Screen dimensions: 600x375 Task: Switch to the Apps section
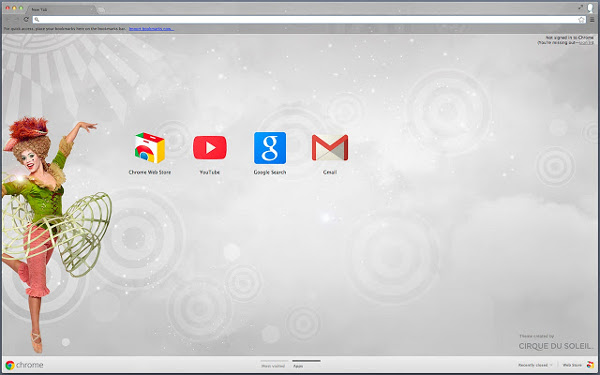(298, 366)
